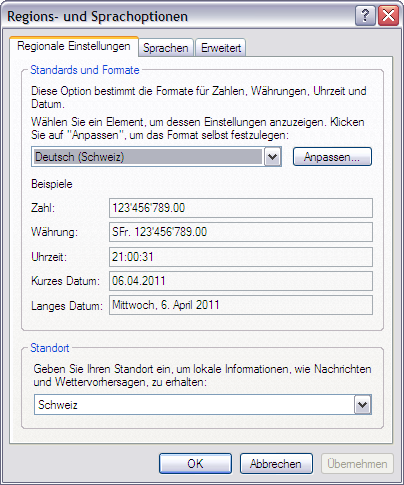Open the Sprachen tab
Viewport: 404px width, 485px height.
coord(166,48)
